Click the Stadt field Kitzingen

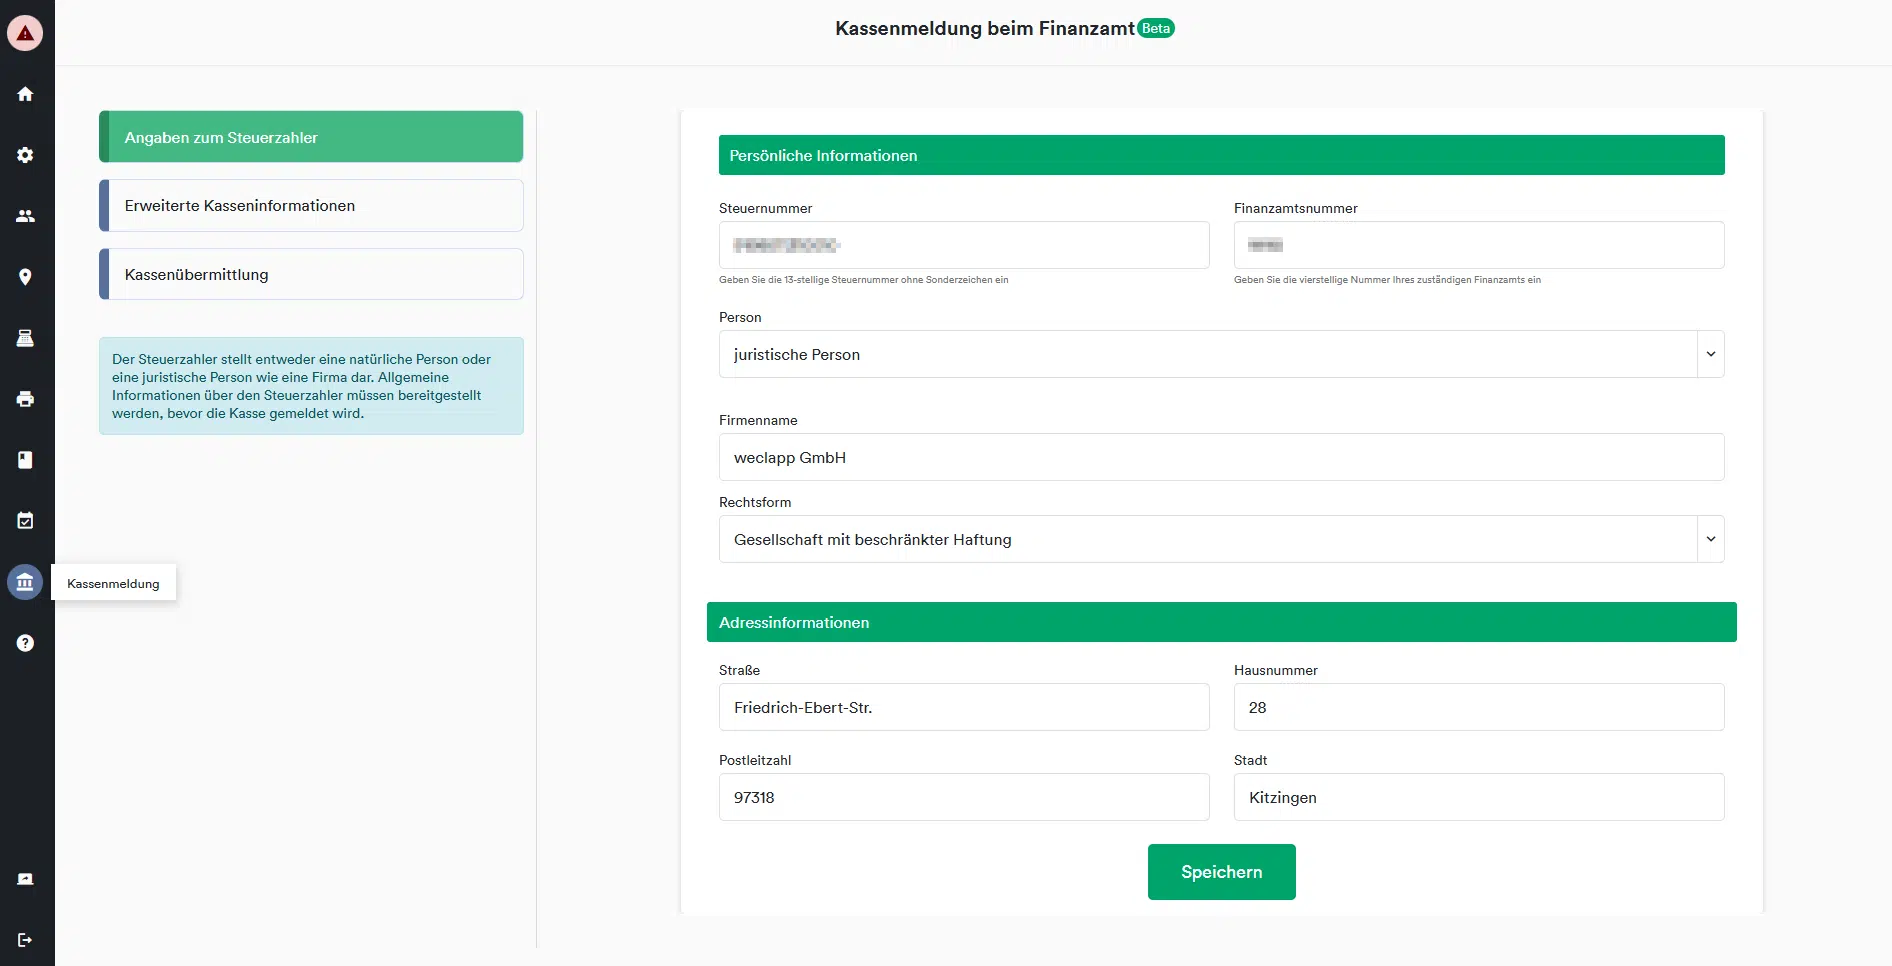1479,797
